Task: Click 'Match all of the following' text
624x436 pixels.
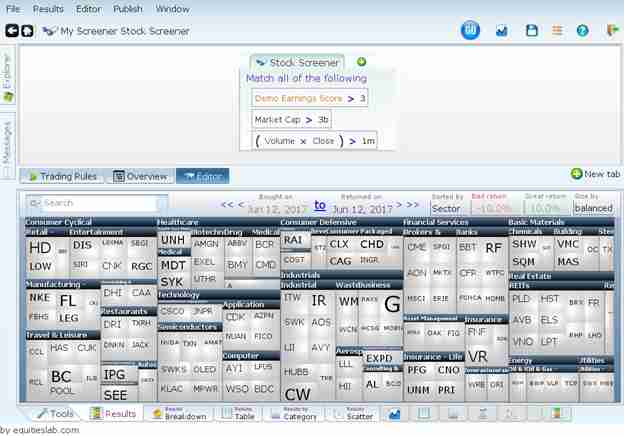Action: (x=306, y=78)
